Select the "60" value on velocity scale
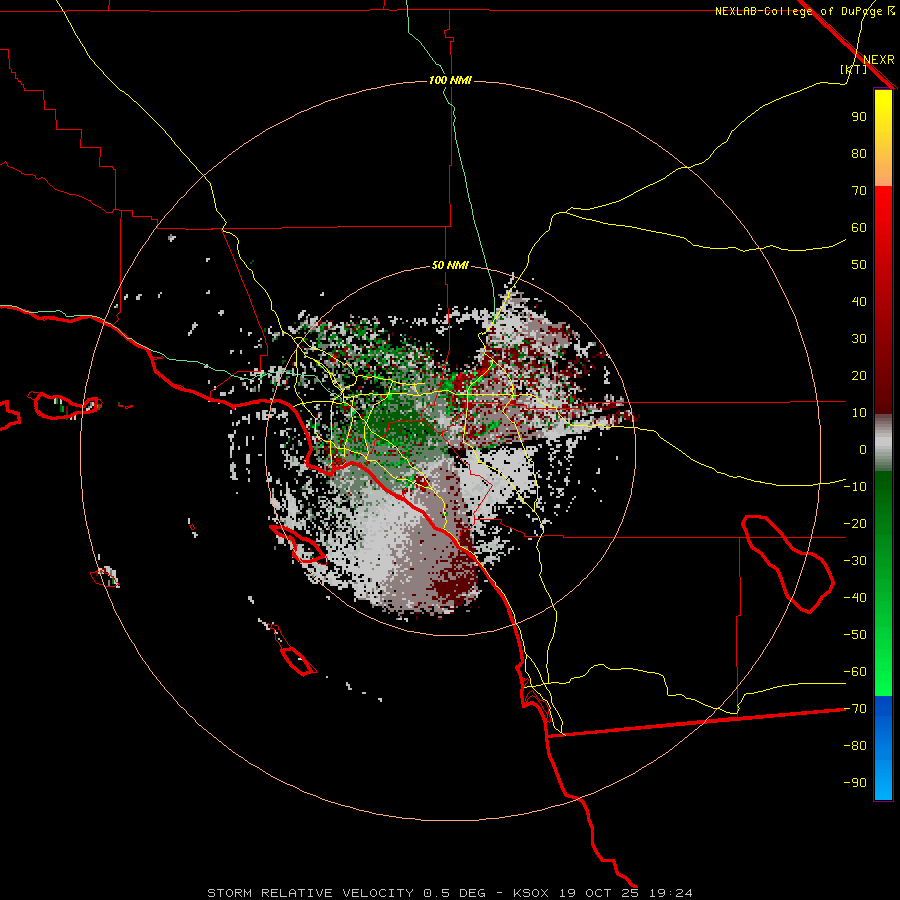 pyautogui.click(x=859, y=227)
